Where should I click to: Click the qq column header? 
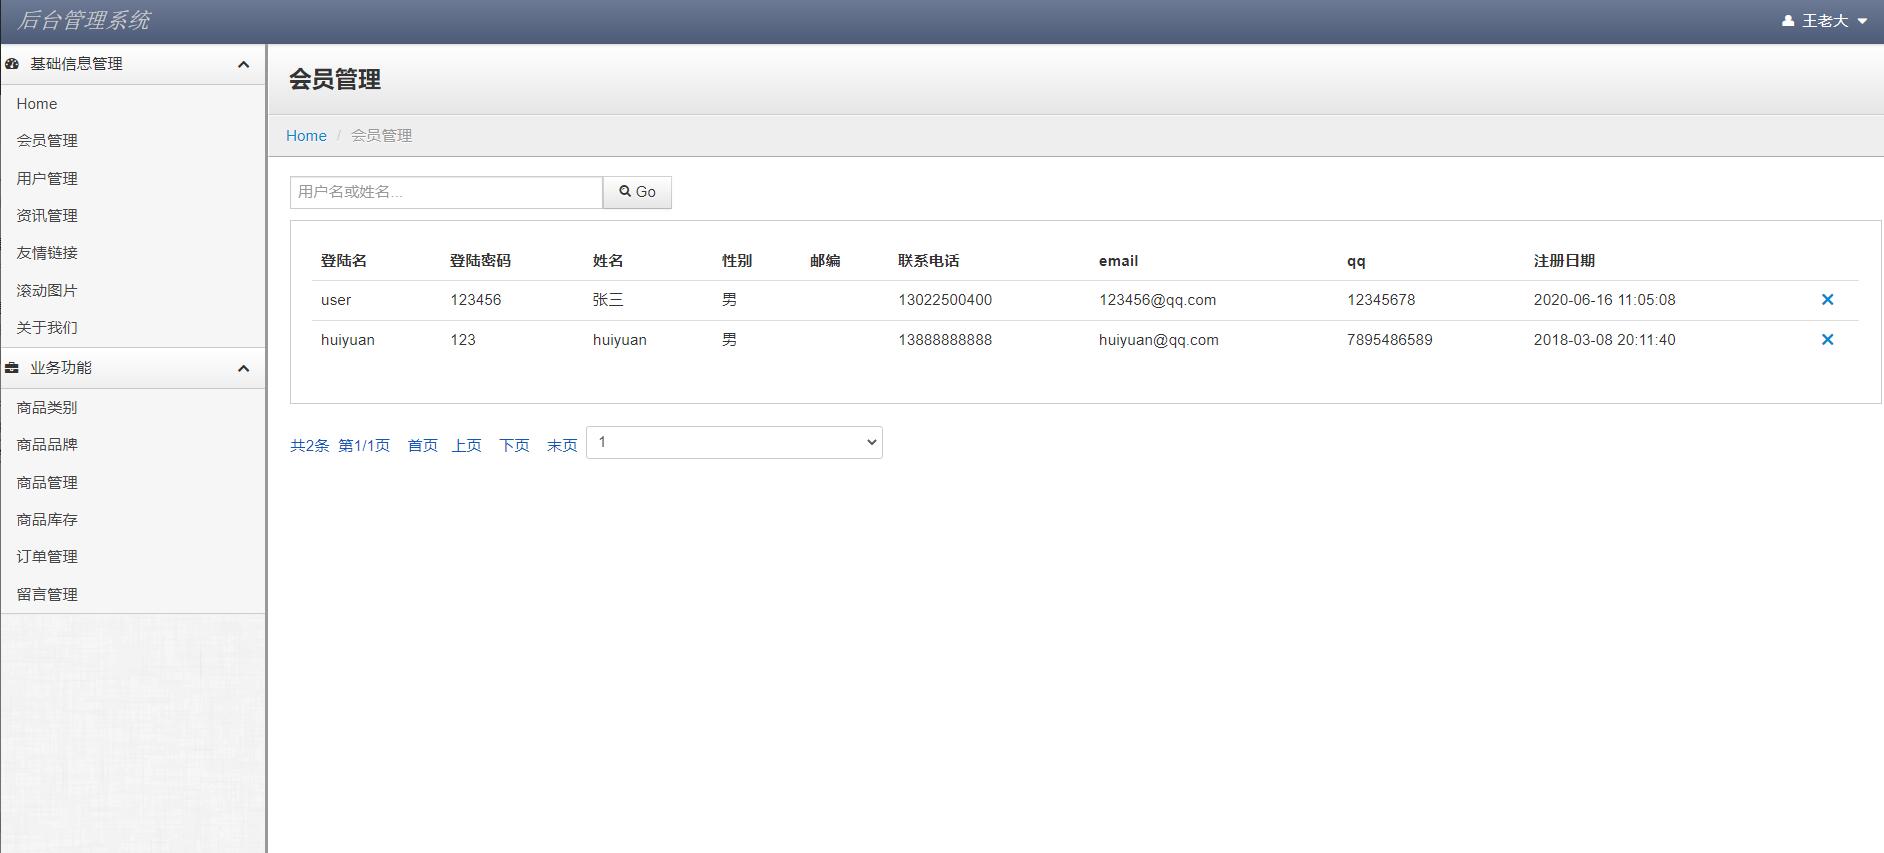pos(1356,262)
